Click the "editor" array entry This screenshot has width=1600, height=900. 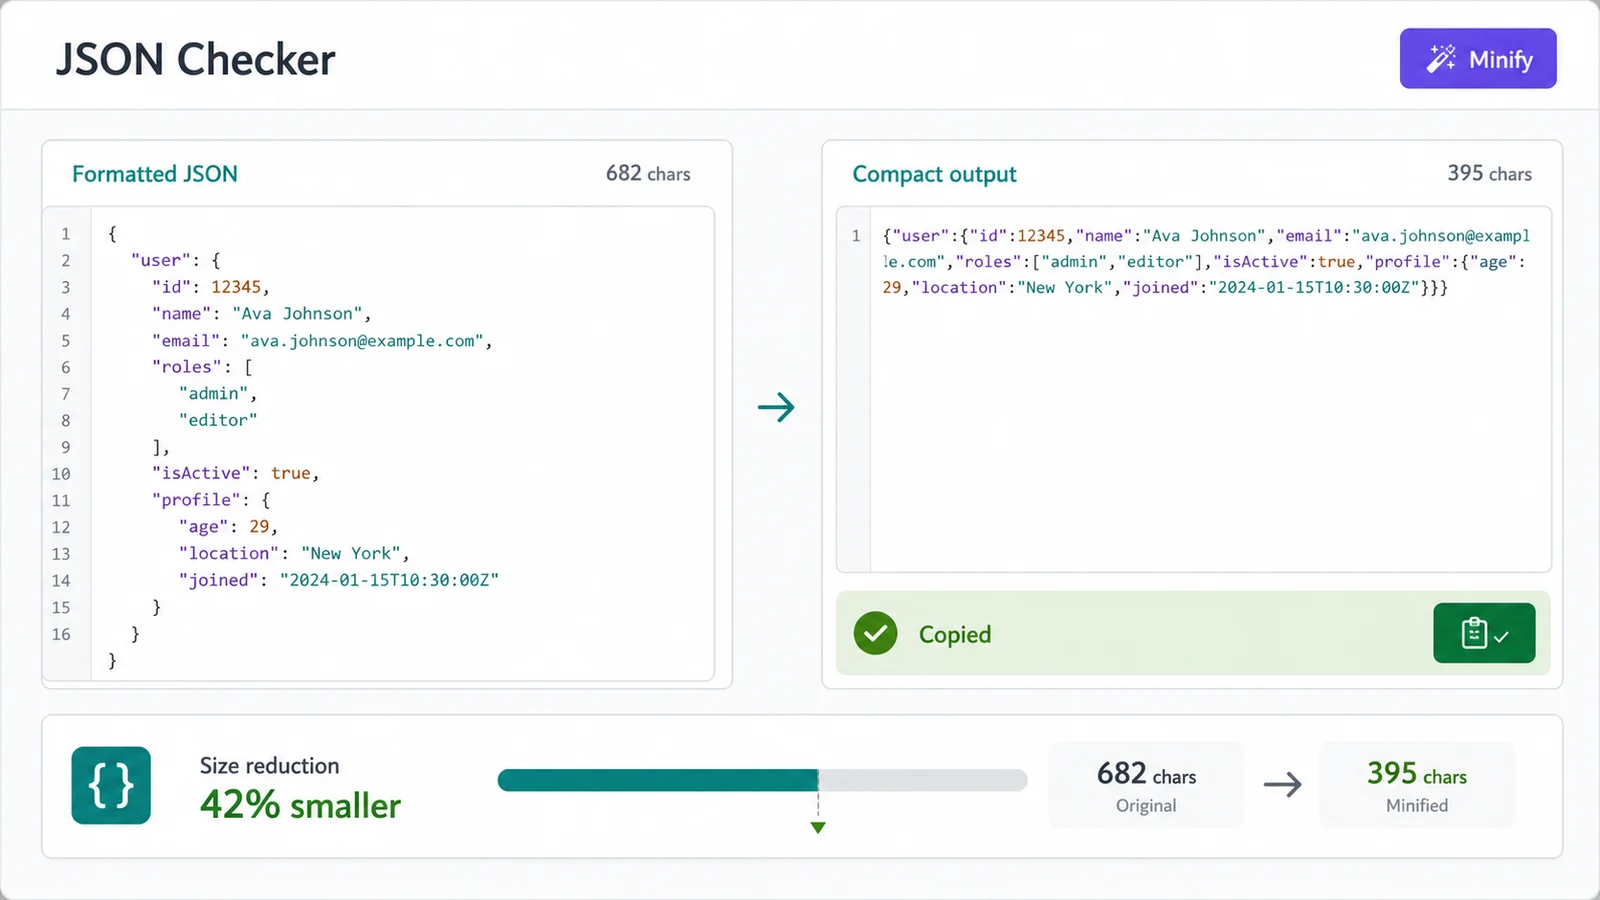click(x=218, y=420)
